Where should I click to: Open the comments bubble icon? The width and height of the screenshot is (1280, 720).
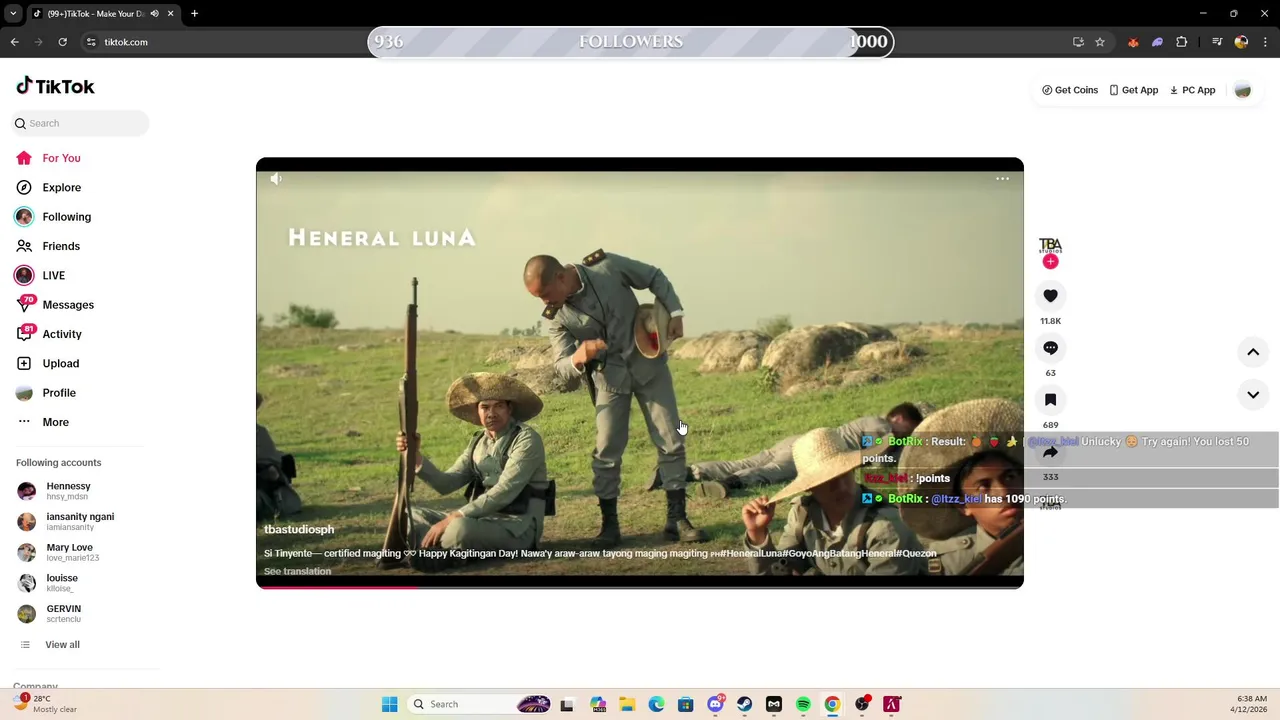coord(1050,348)
